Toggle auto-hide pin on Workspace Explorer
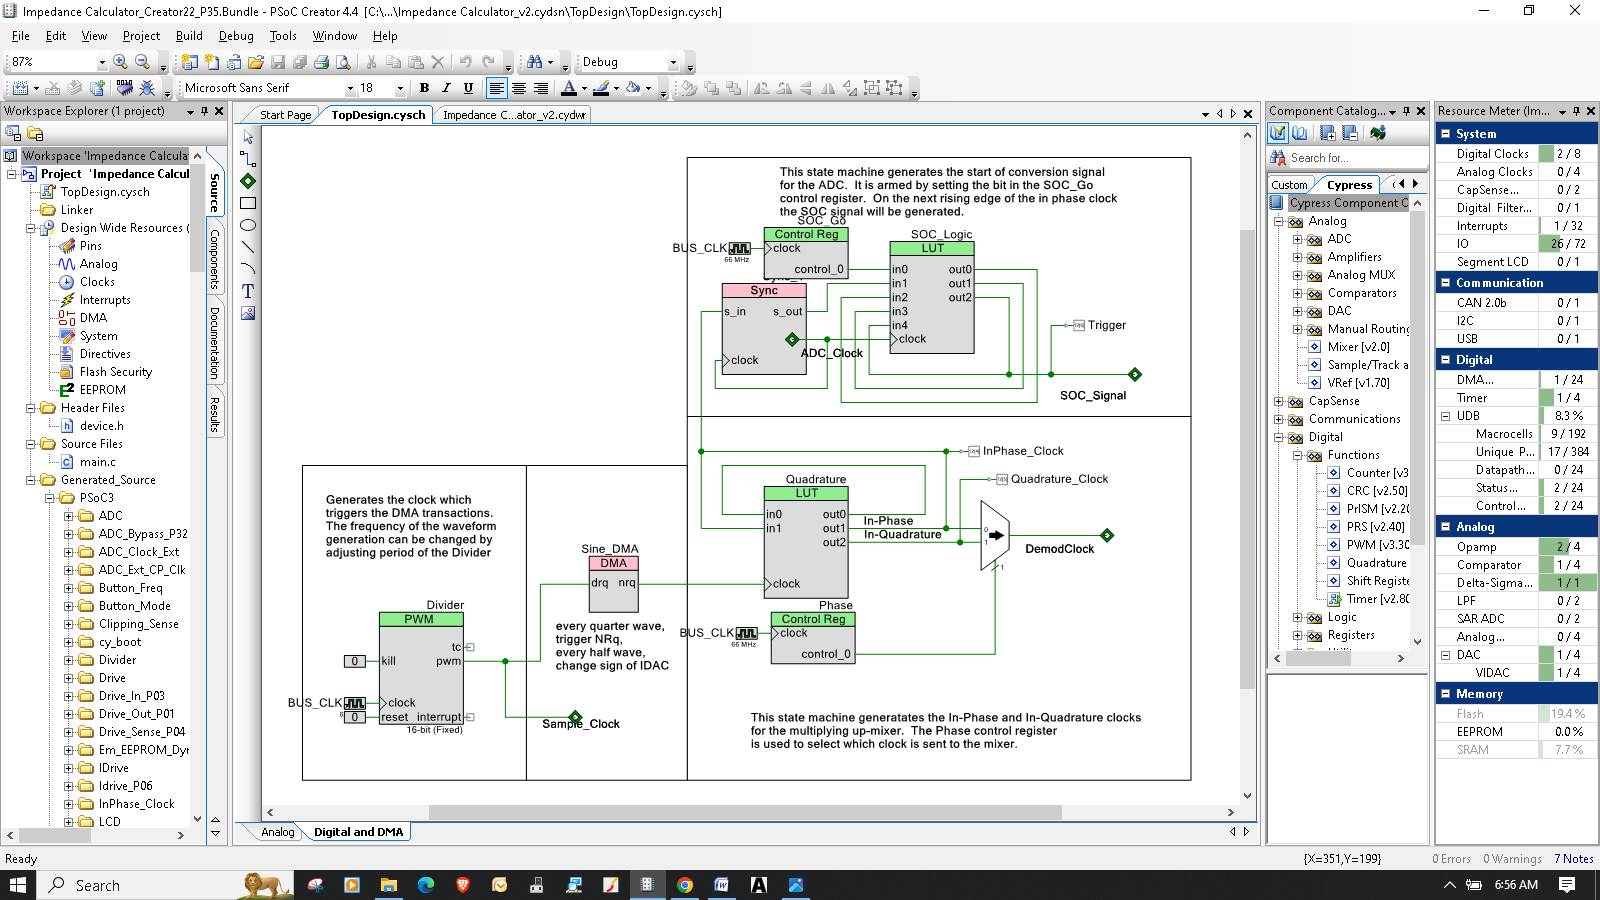 pyautogui.click(x=205, y=111)
